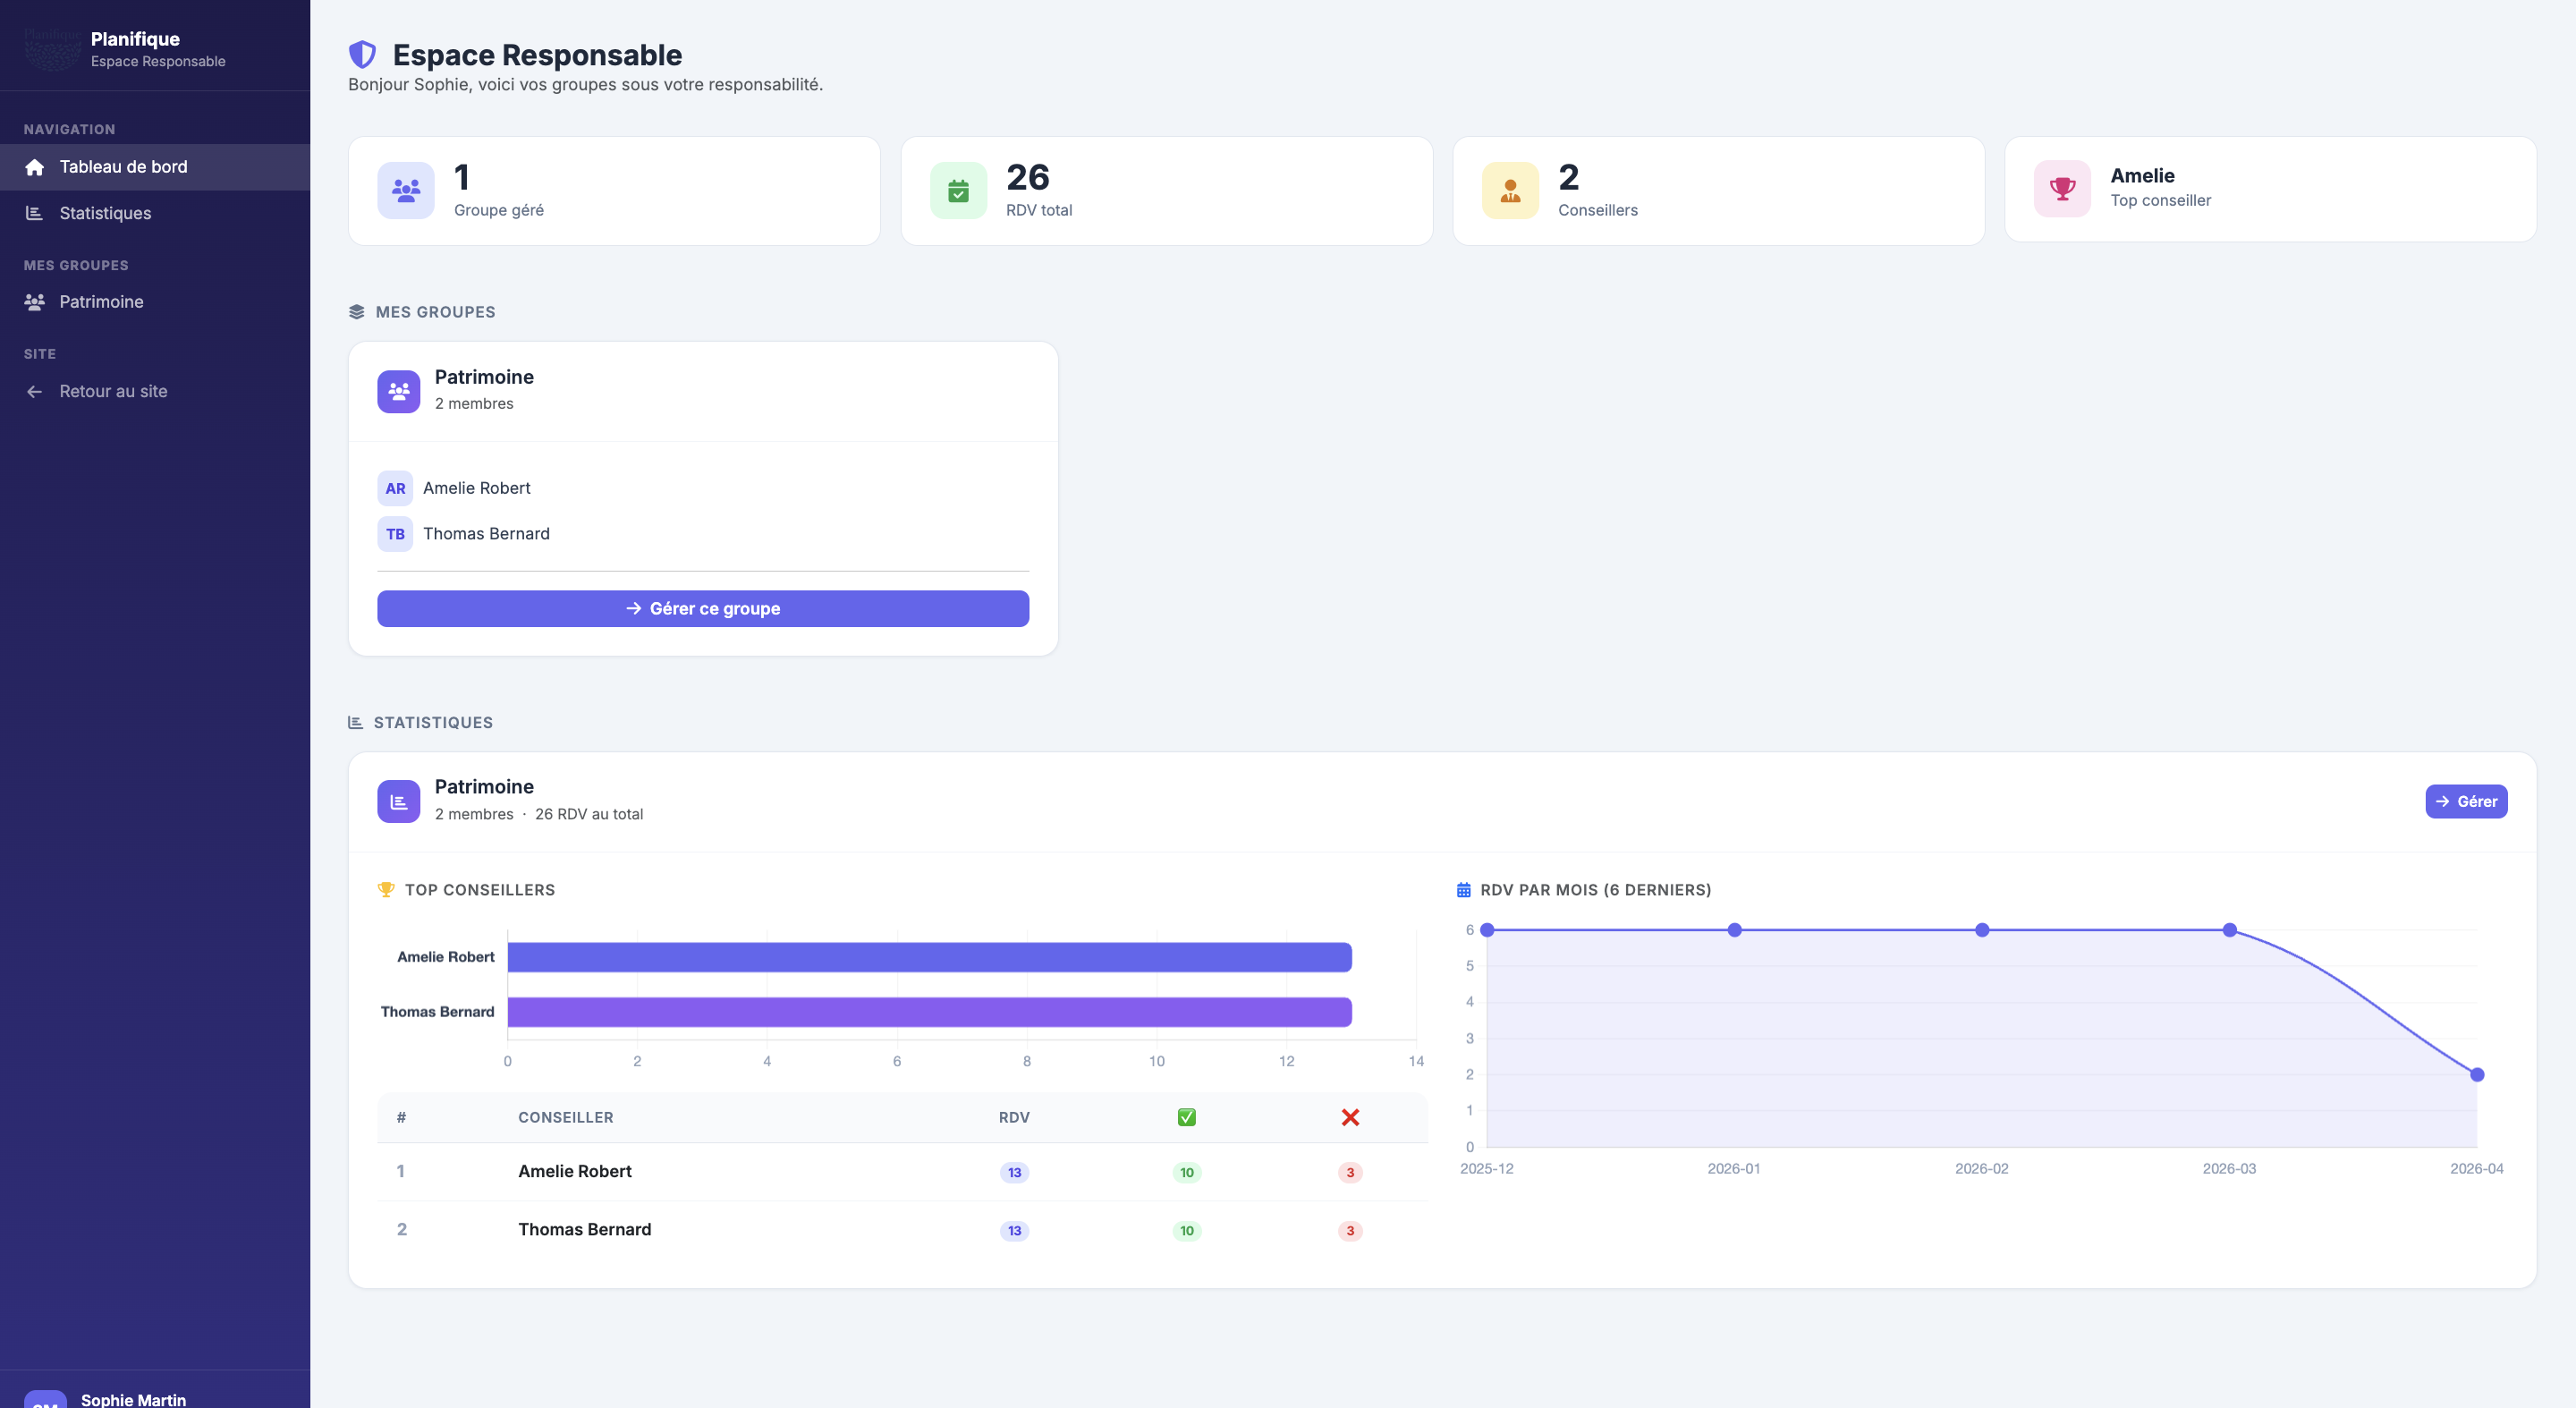Click the shield icon beside Espace Responsable
Image resolution: width=2576 pixels, height=1408 pixels.
(x=362, y=54)
